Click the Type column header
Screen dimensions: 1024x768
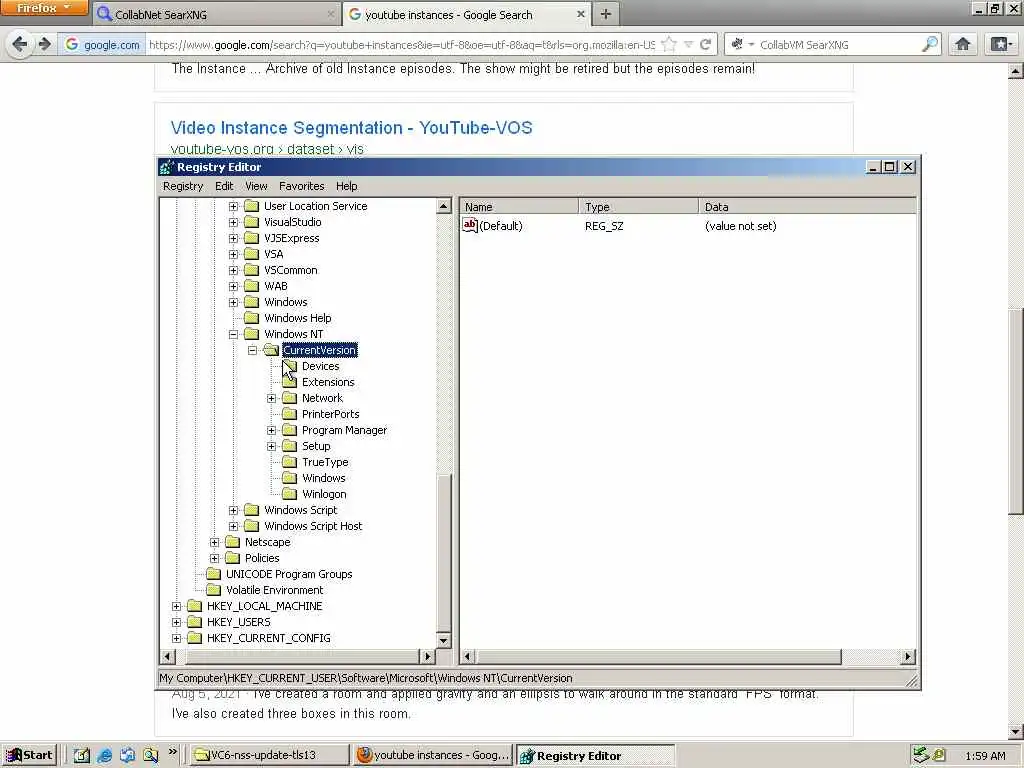pyautogui.click(x=638, y=206)
